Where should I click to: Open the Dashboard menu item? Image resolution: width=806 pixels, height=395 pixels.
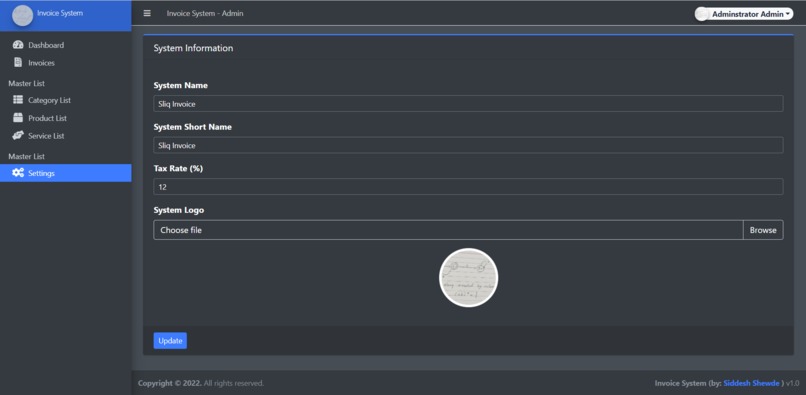pyautogui.click(x=66, y=45)
